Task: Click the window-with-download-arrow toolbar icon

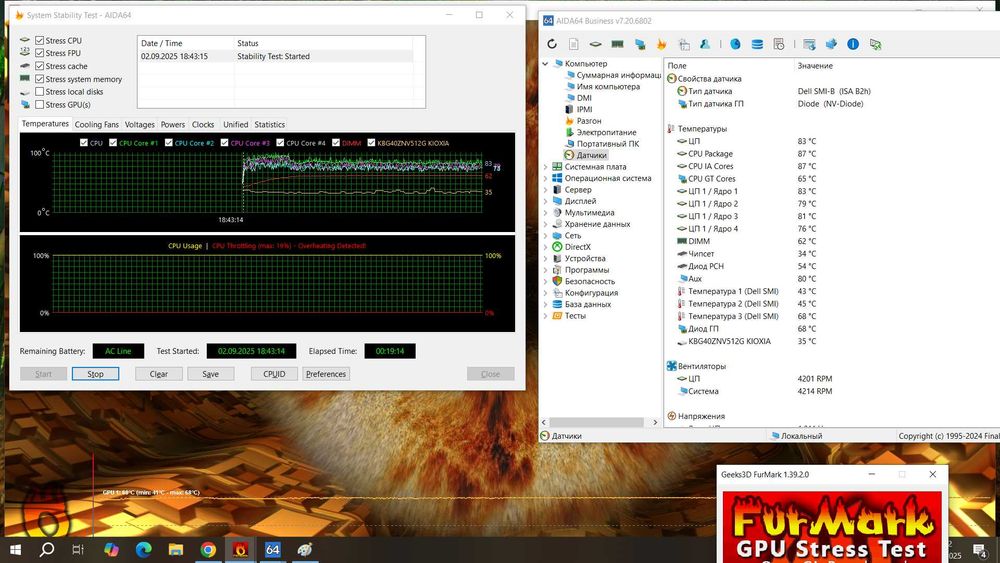Action: point(809,44)
